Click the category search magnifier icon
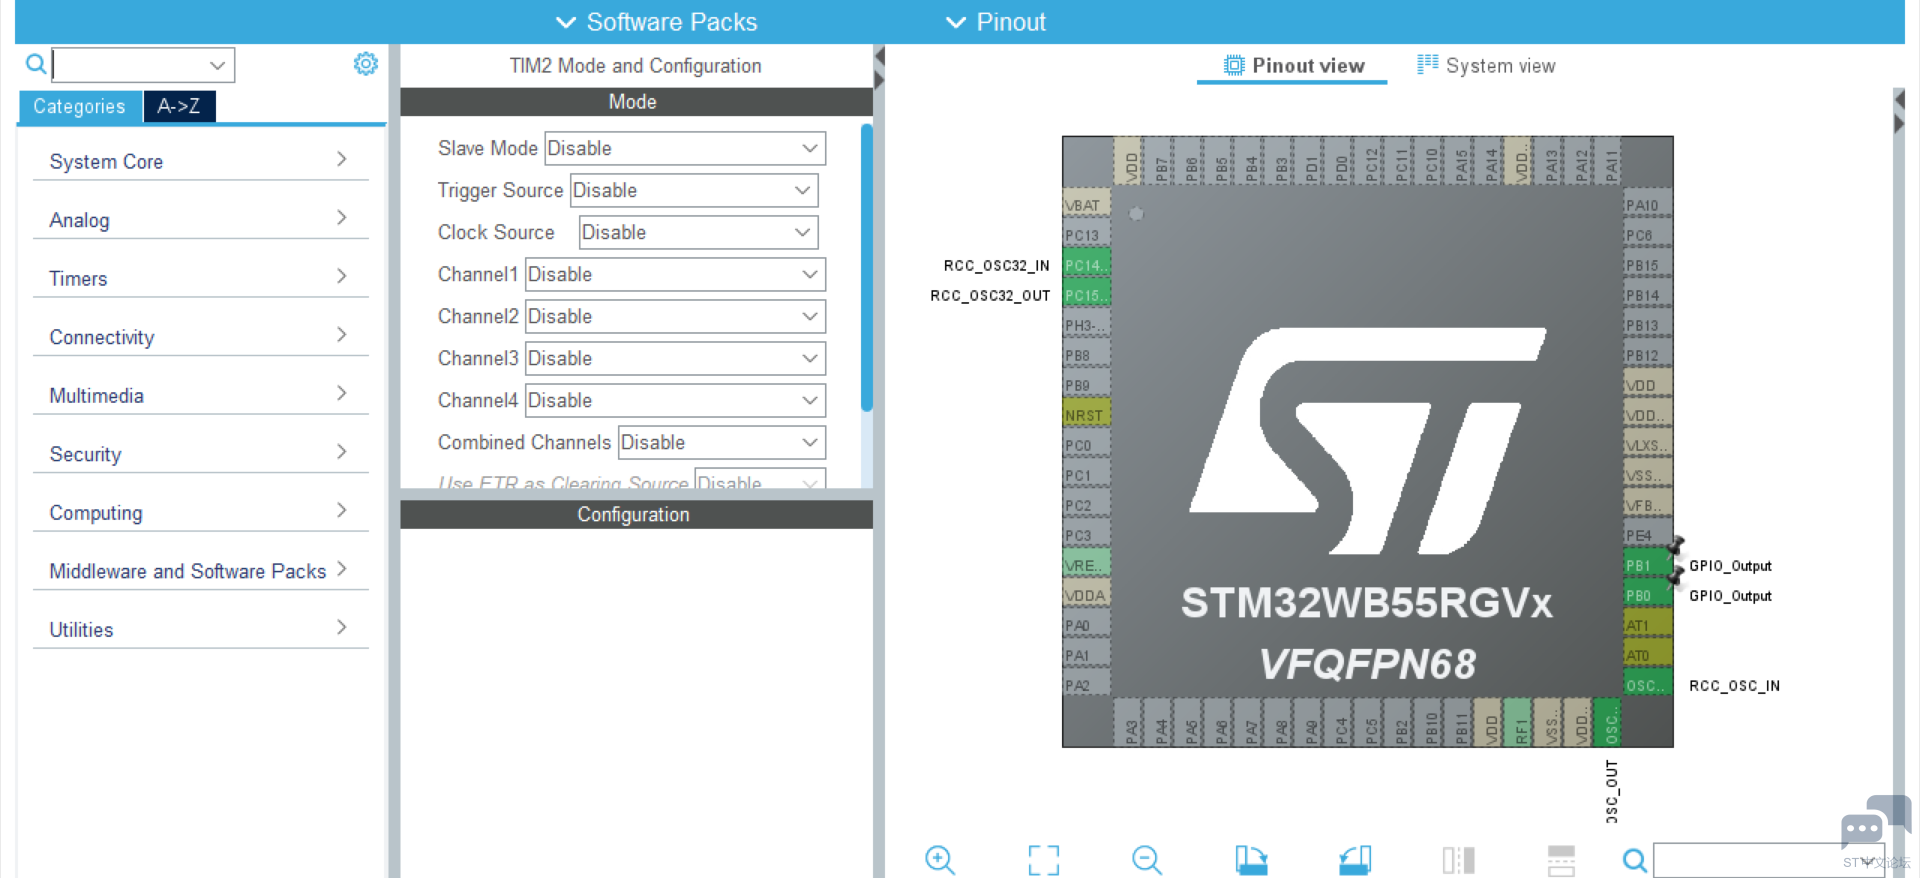This screenshot has width=1920, height=878. click(36, 65)
